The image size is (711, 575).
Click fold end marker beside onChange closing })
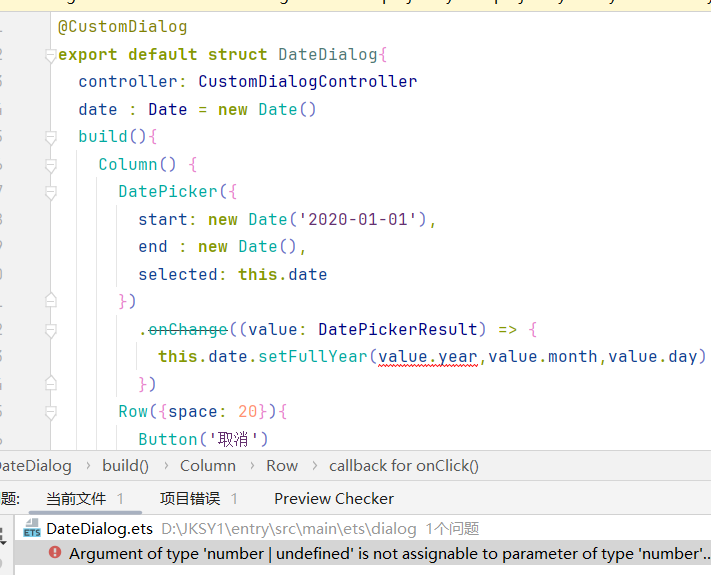click(51, 383)
